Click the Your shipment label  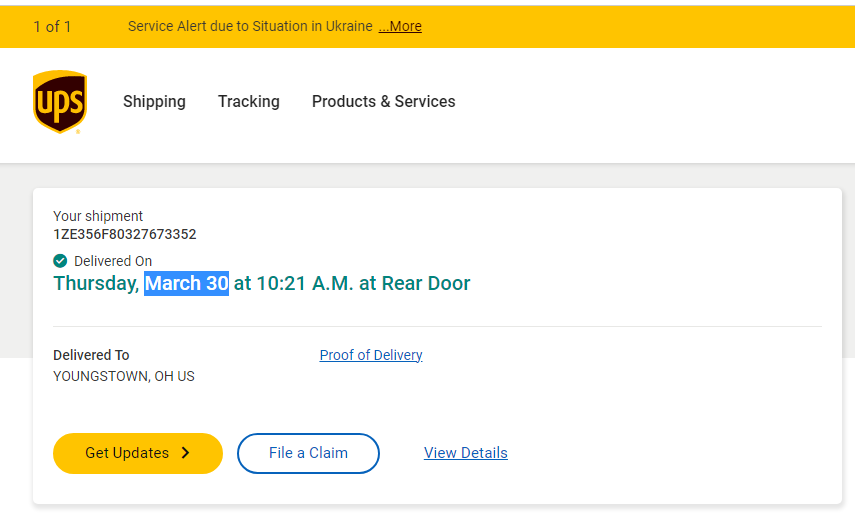point(98,216)
